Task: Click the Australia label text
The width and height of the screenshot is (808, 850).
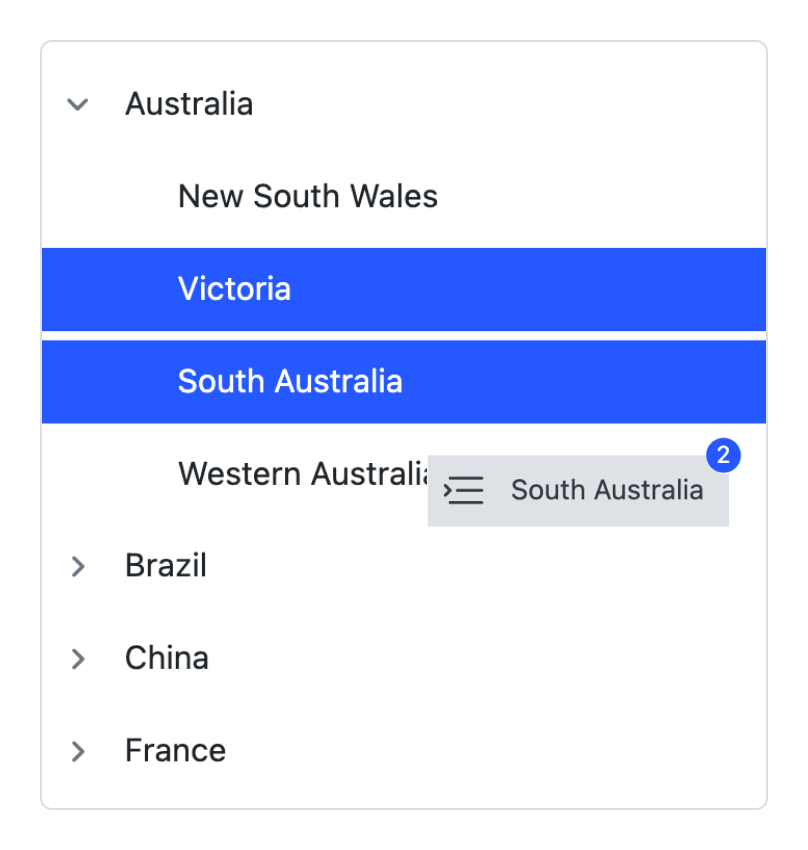Action: (x=189, y=104)
